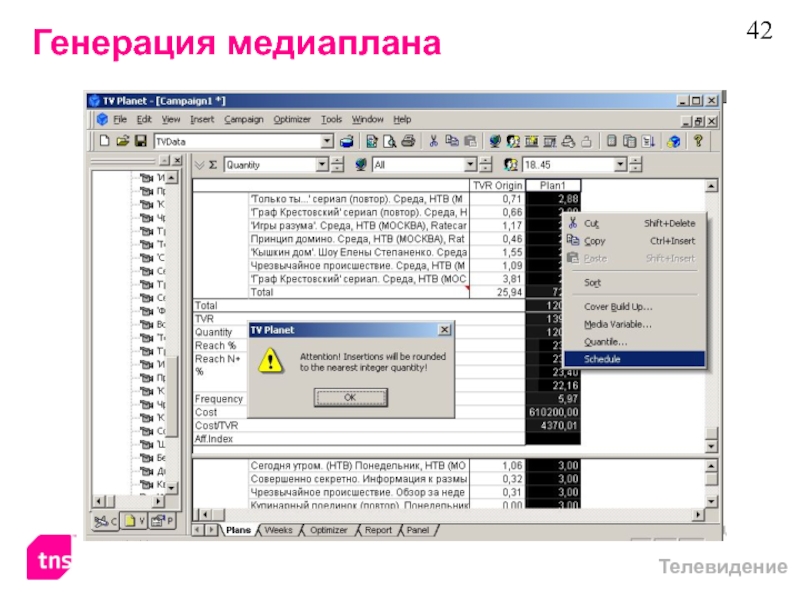Click the globe channels toolbar icon

coord(494,141)
